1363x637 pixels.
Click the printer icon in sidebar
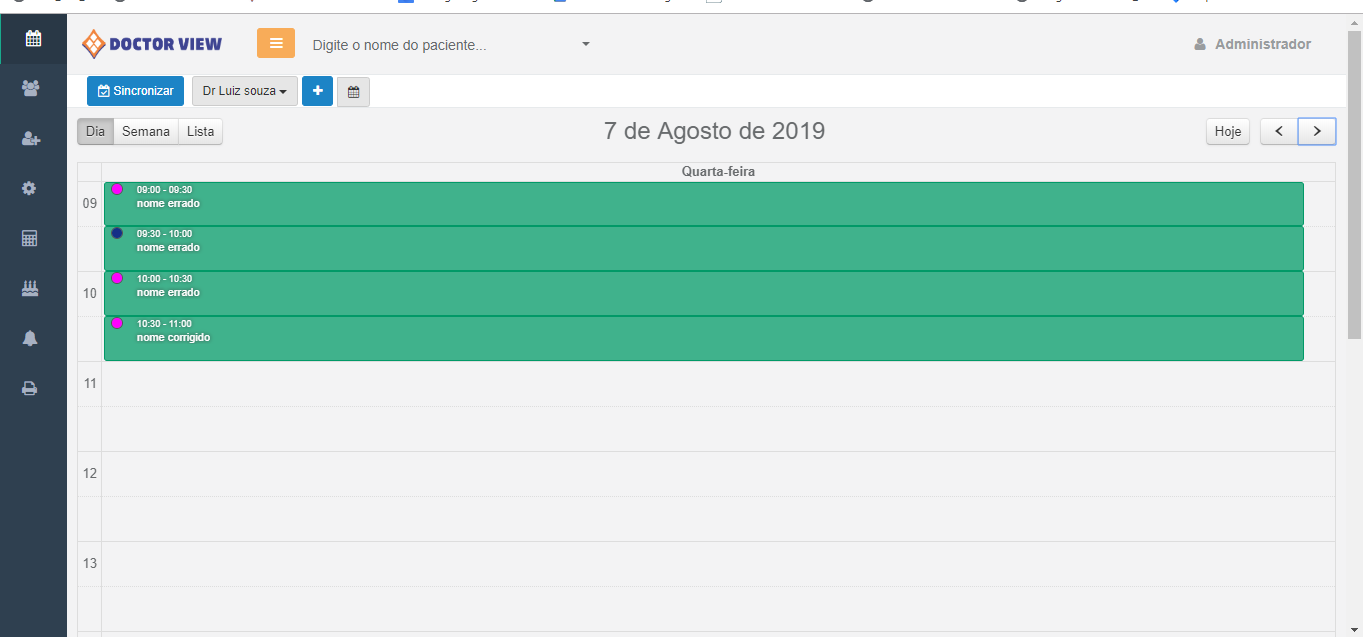pos(30,388)
